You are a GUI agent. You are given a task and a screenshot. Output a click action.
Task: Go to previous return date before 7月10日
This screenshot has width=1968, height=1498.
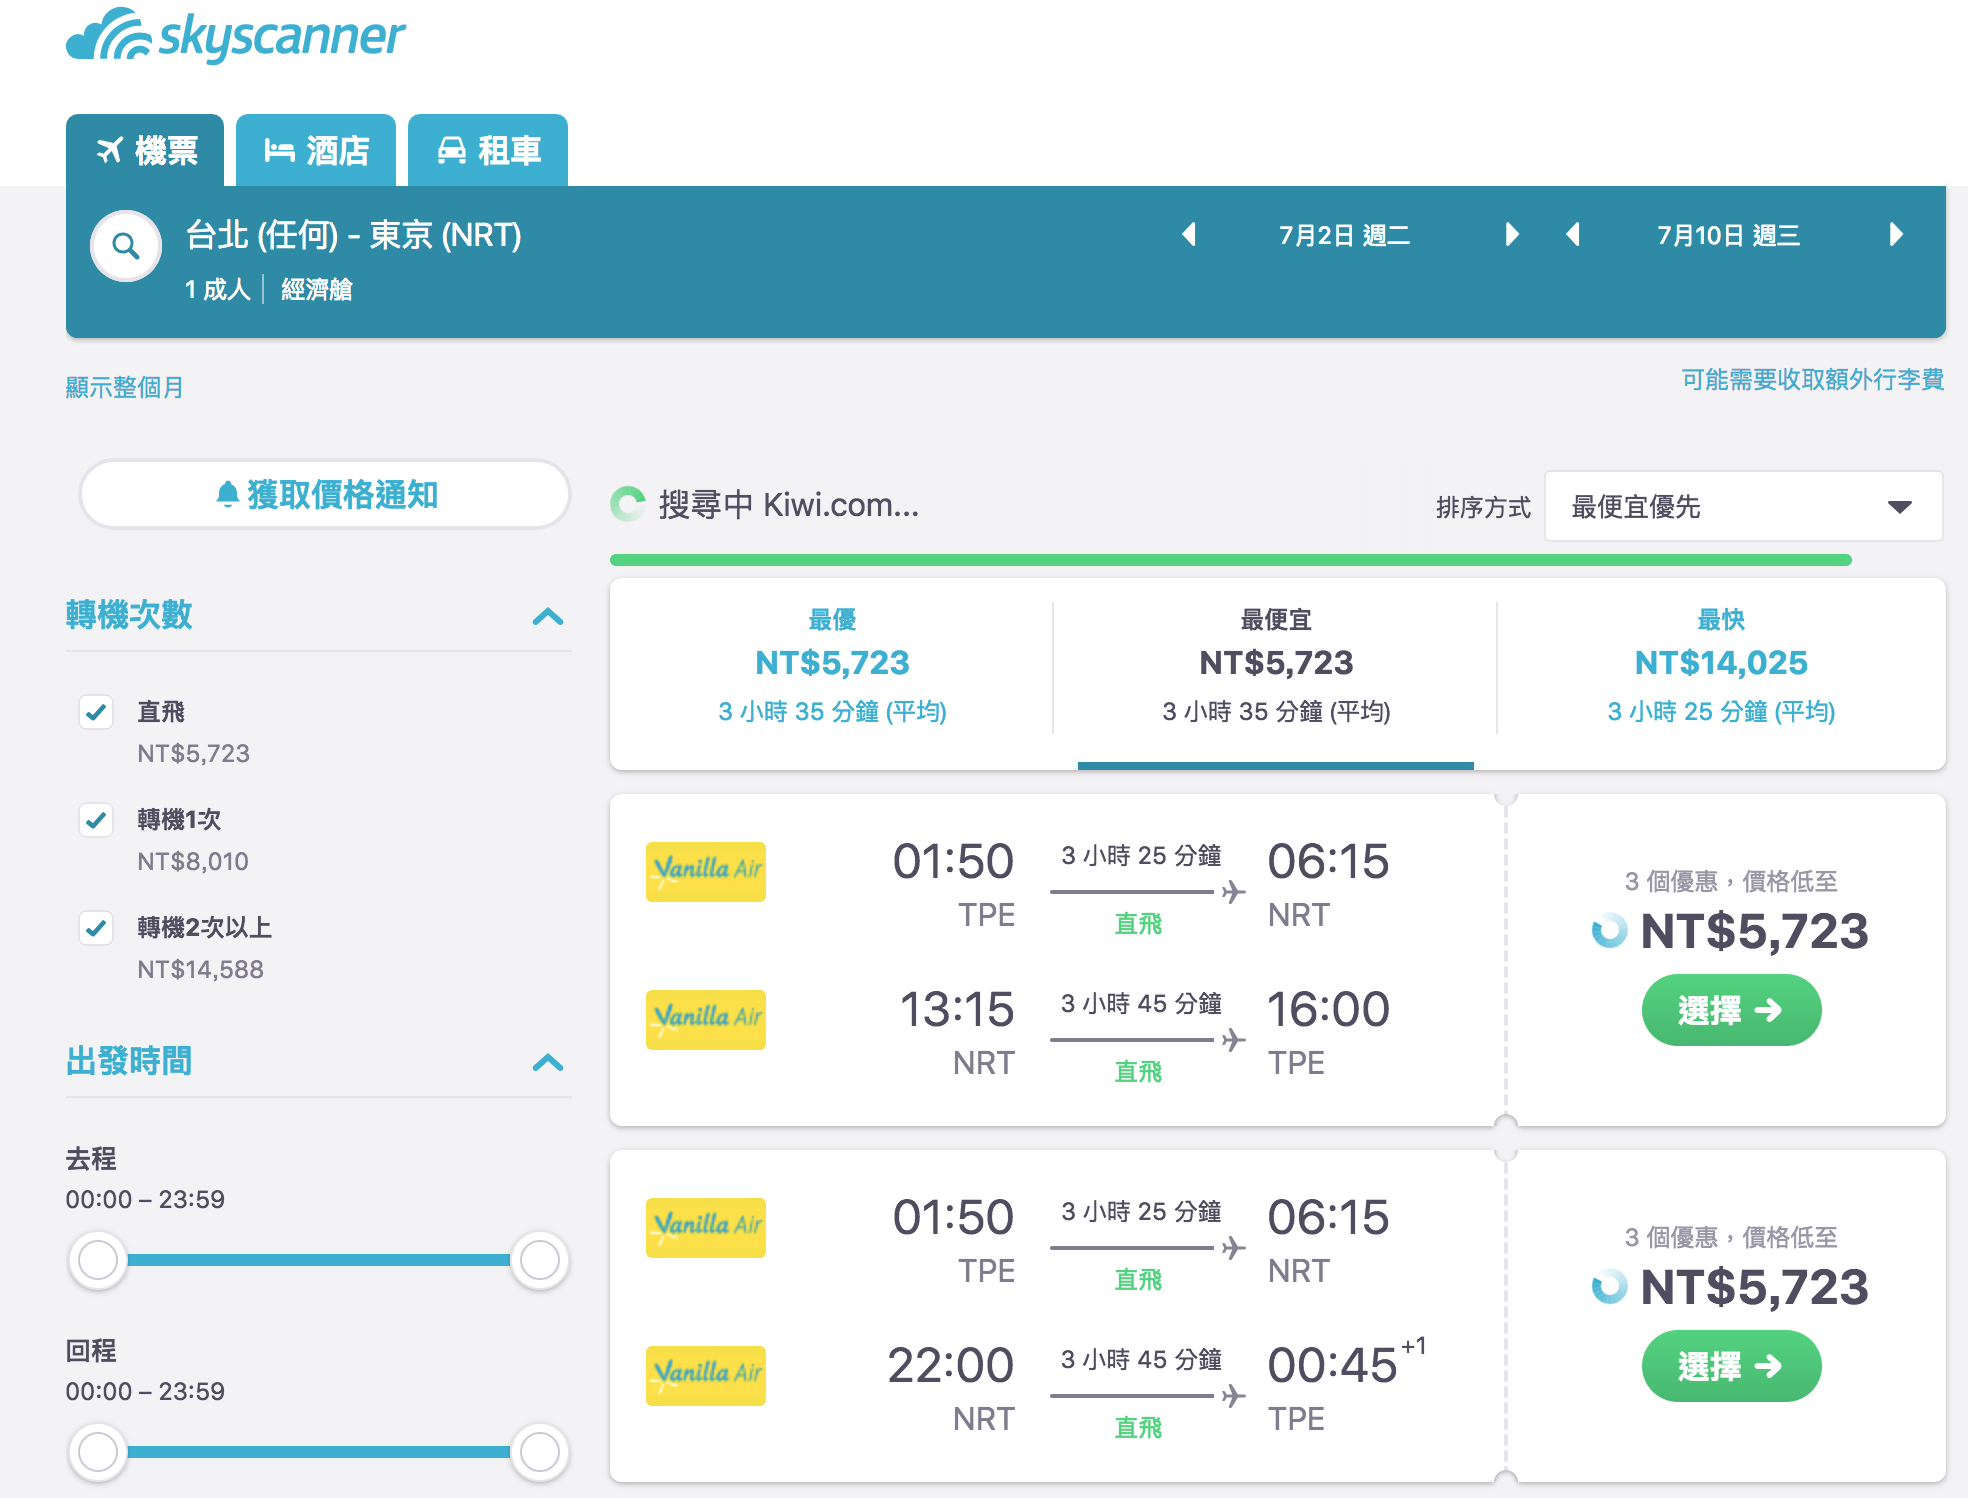[x=1573, y=235]
